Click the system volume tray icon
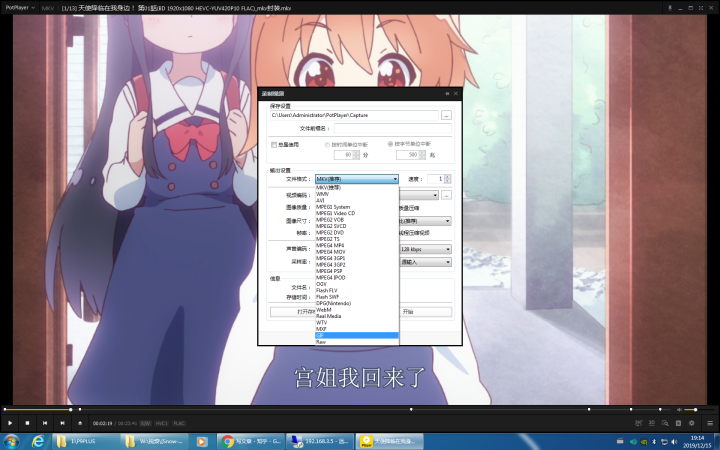Viewport: 720px width, 450px height. pyautogui.click(x=674, y=442)
